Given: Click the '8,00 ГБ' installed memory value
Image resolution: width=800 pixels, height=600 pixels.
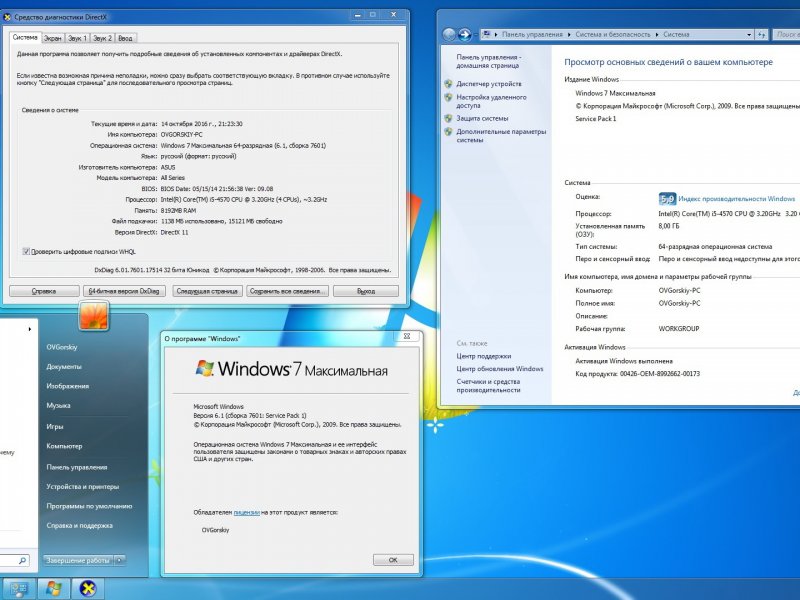Looking at the screenshot, I should 669,226.
